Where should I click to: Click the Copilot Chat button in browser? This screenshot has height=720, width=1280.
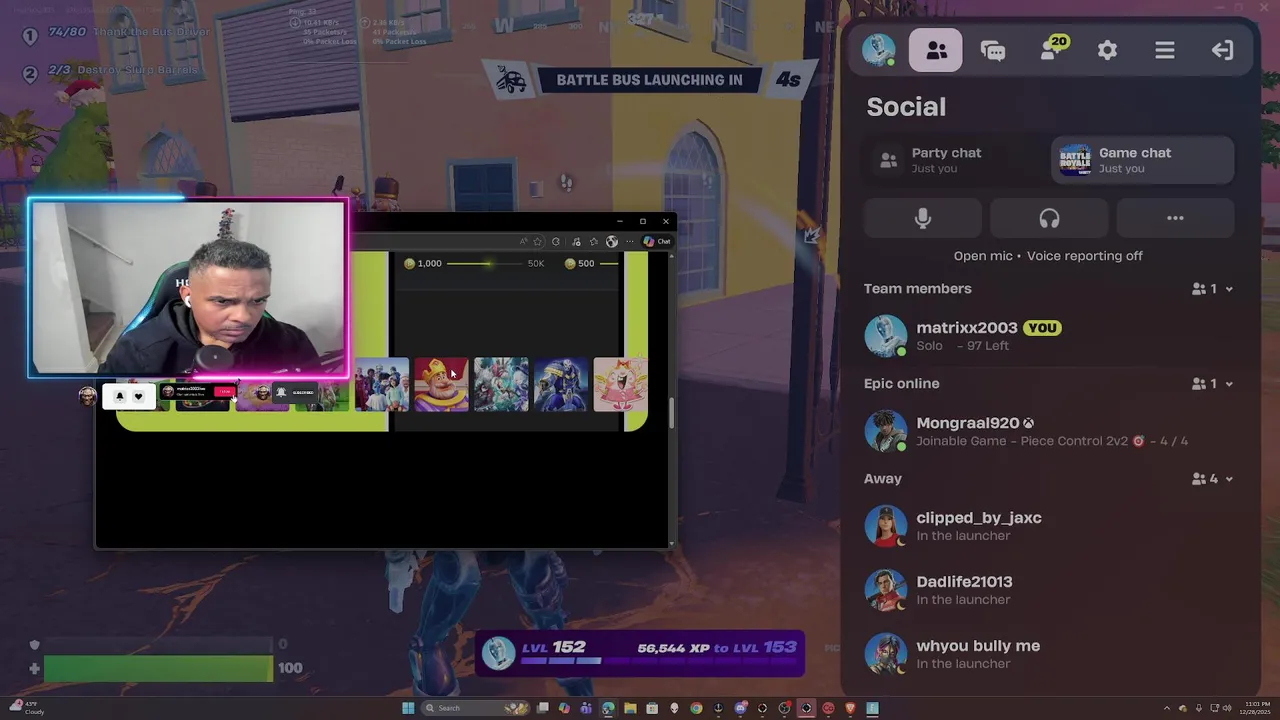657,241
